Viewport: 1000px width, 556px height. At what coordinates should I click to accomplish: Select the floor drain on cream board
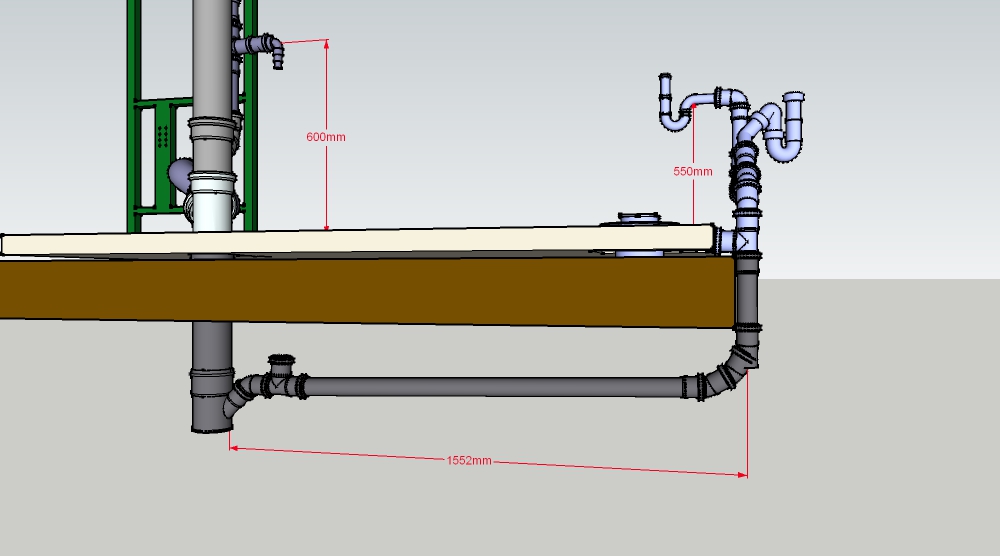tap(640, 220)
